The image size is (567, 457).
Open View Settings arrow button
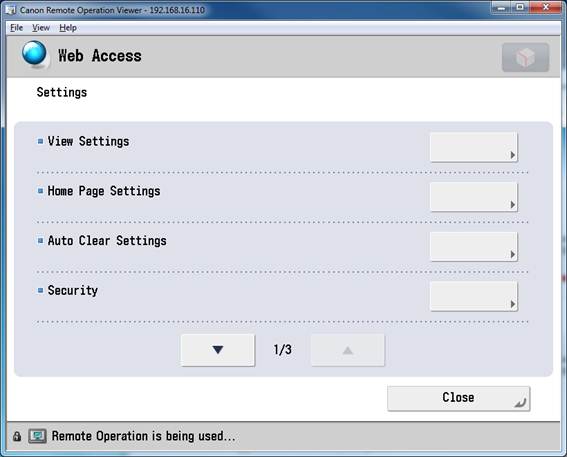473,147
